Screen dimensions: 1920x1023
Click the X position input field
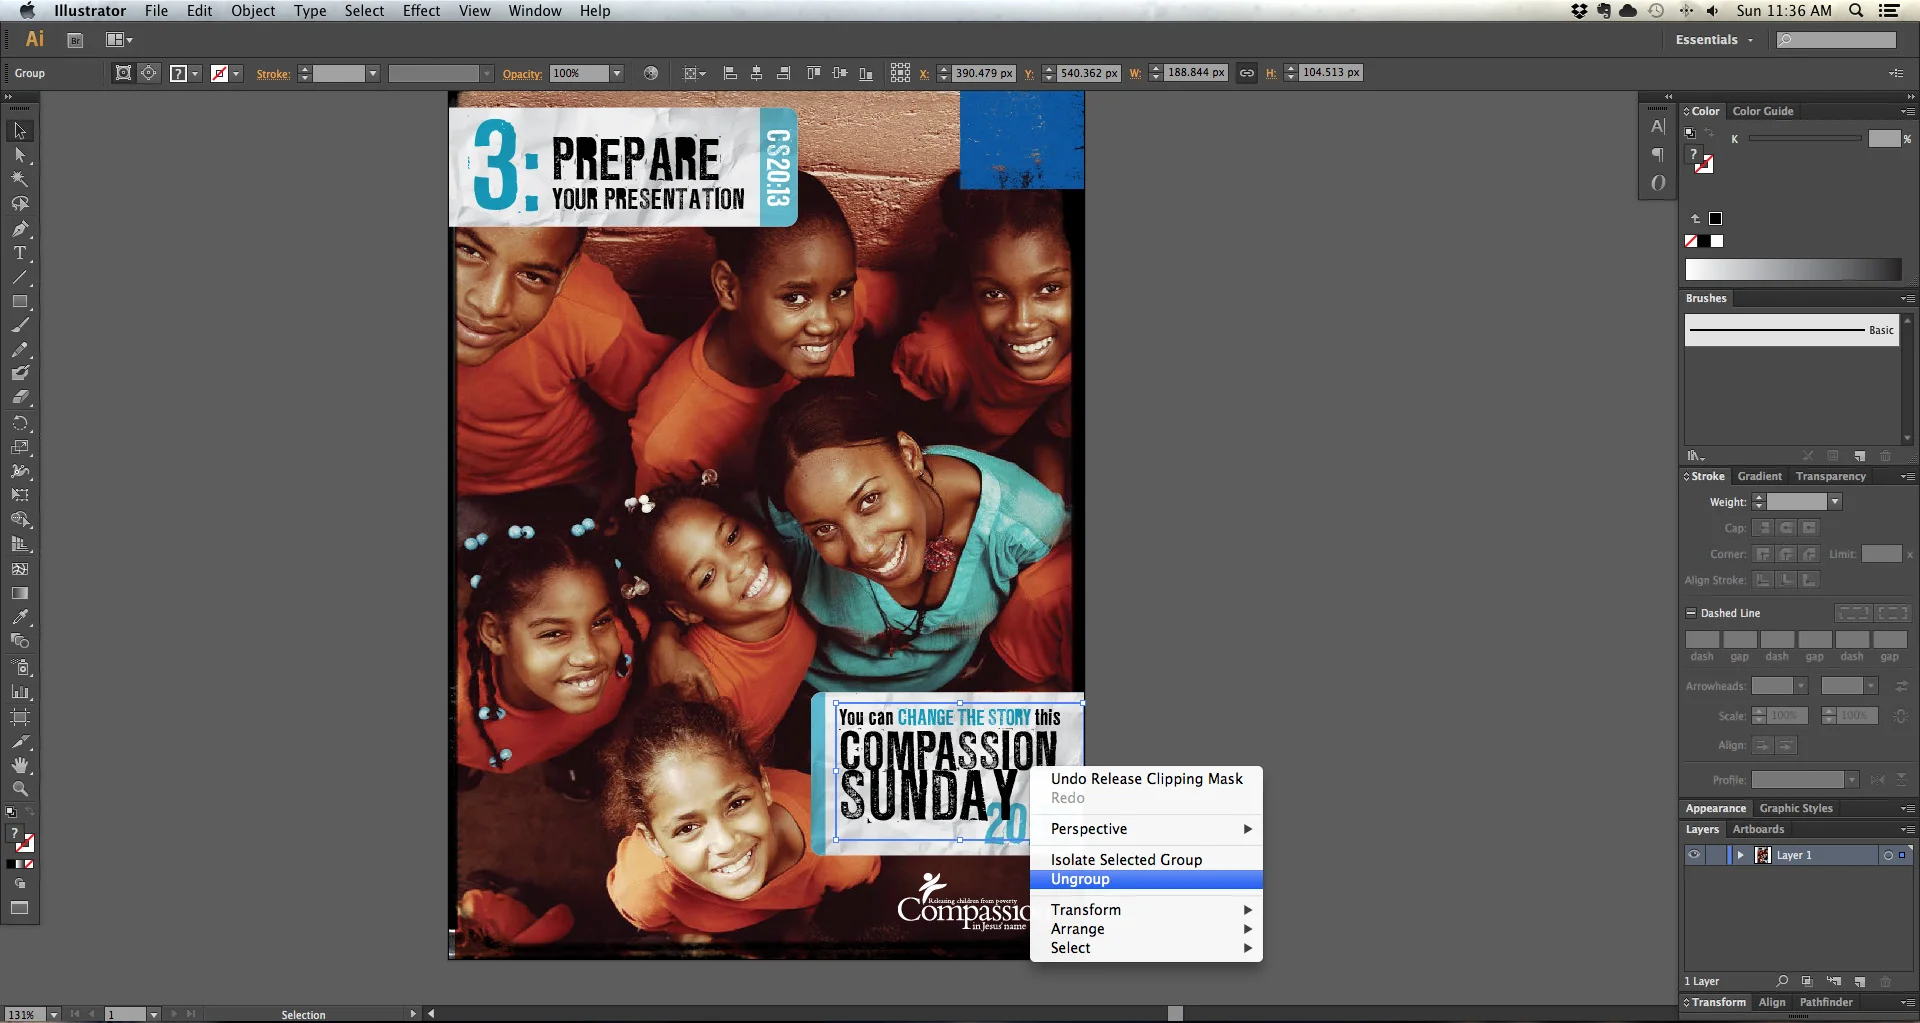click(983, 73)
